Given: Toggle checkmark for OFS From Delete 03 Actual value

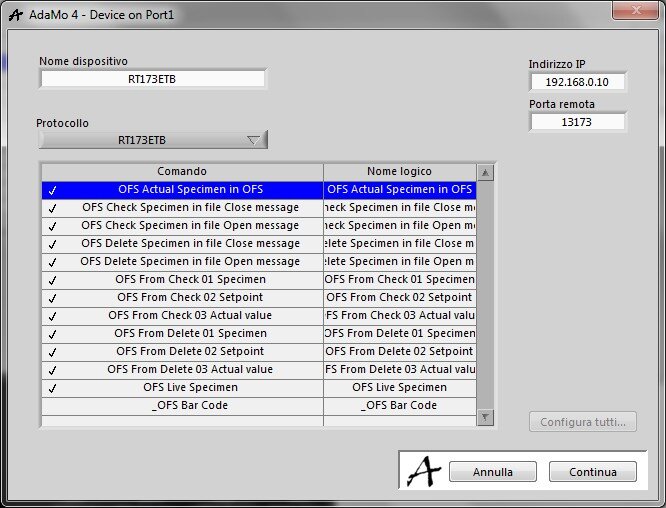Looking at the screenshot, I should [x=52, y=370].
